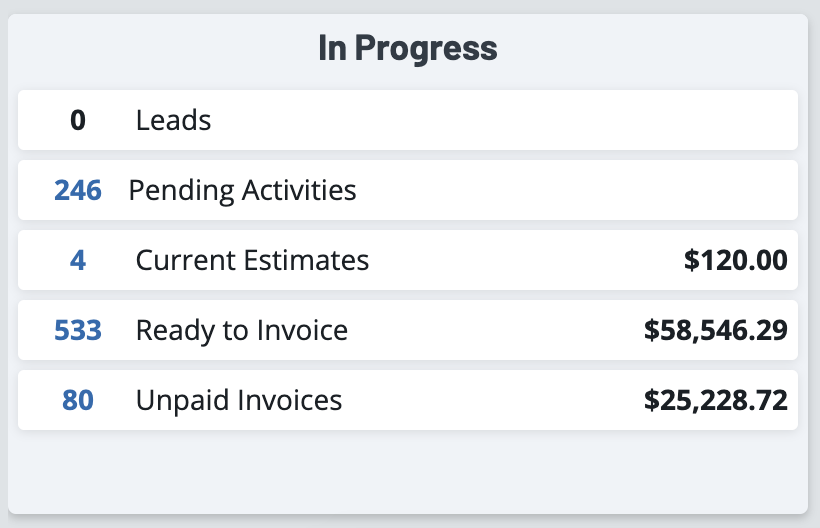Click the 4 current estimates count
The image size is (820, 528).
78,261
